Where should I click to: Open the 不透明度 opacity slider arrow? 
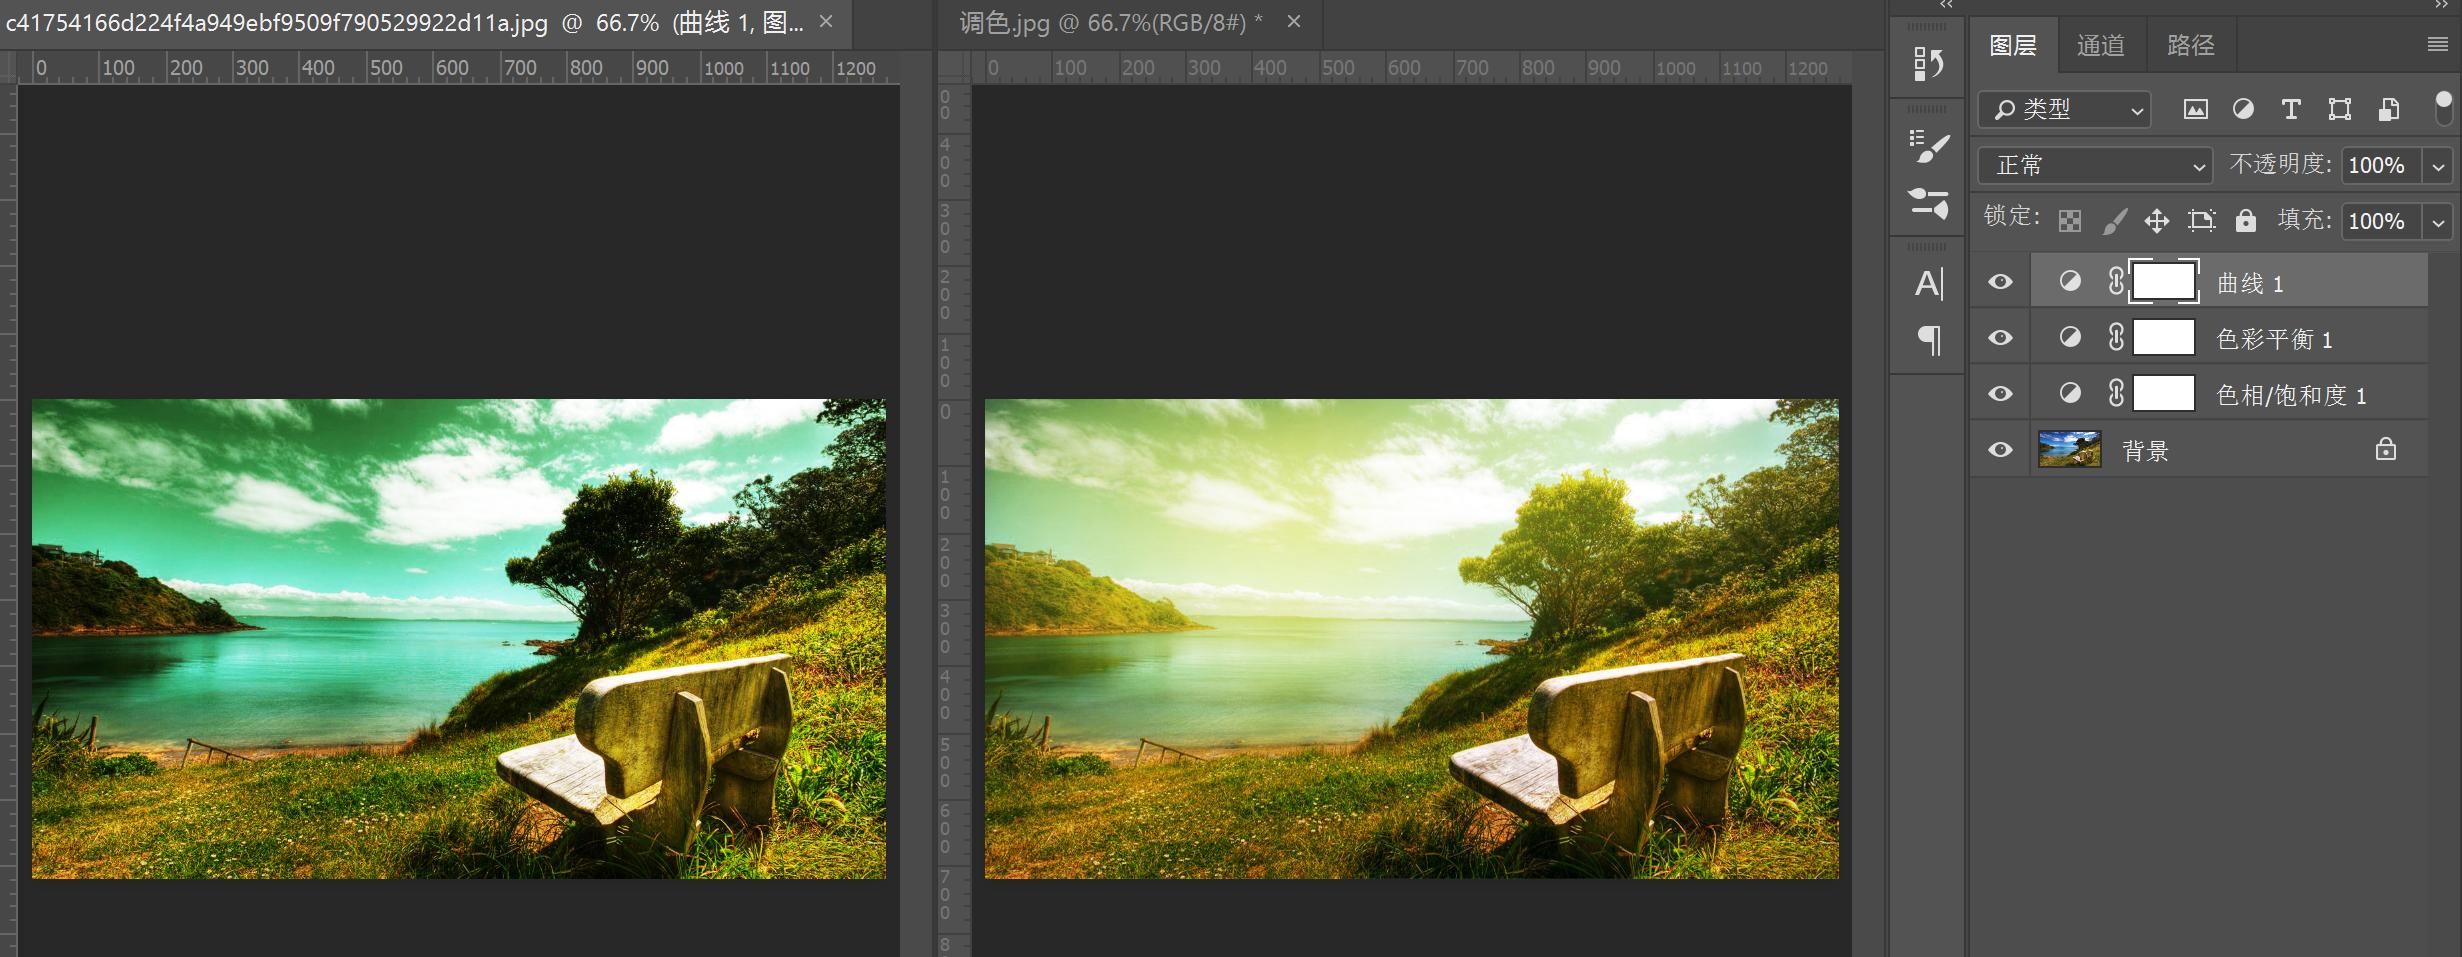pyautogui.click(x=2438, y=166)
